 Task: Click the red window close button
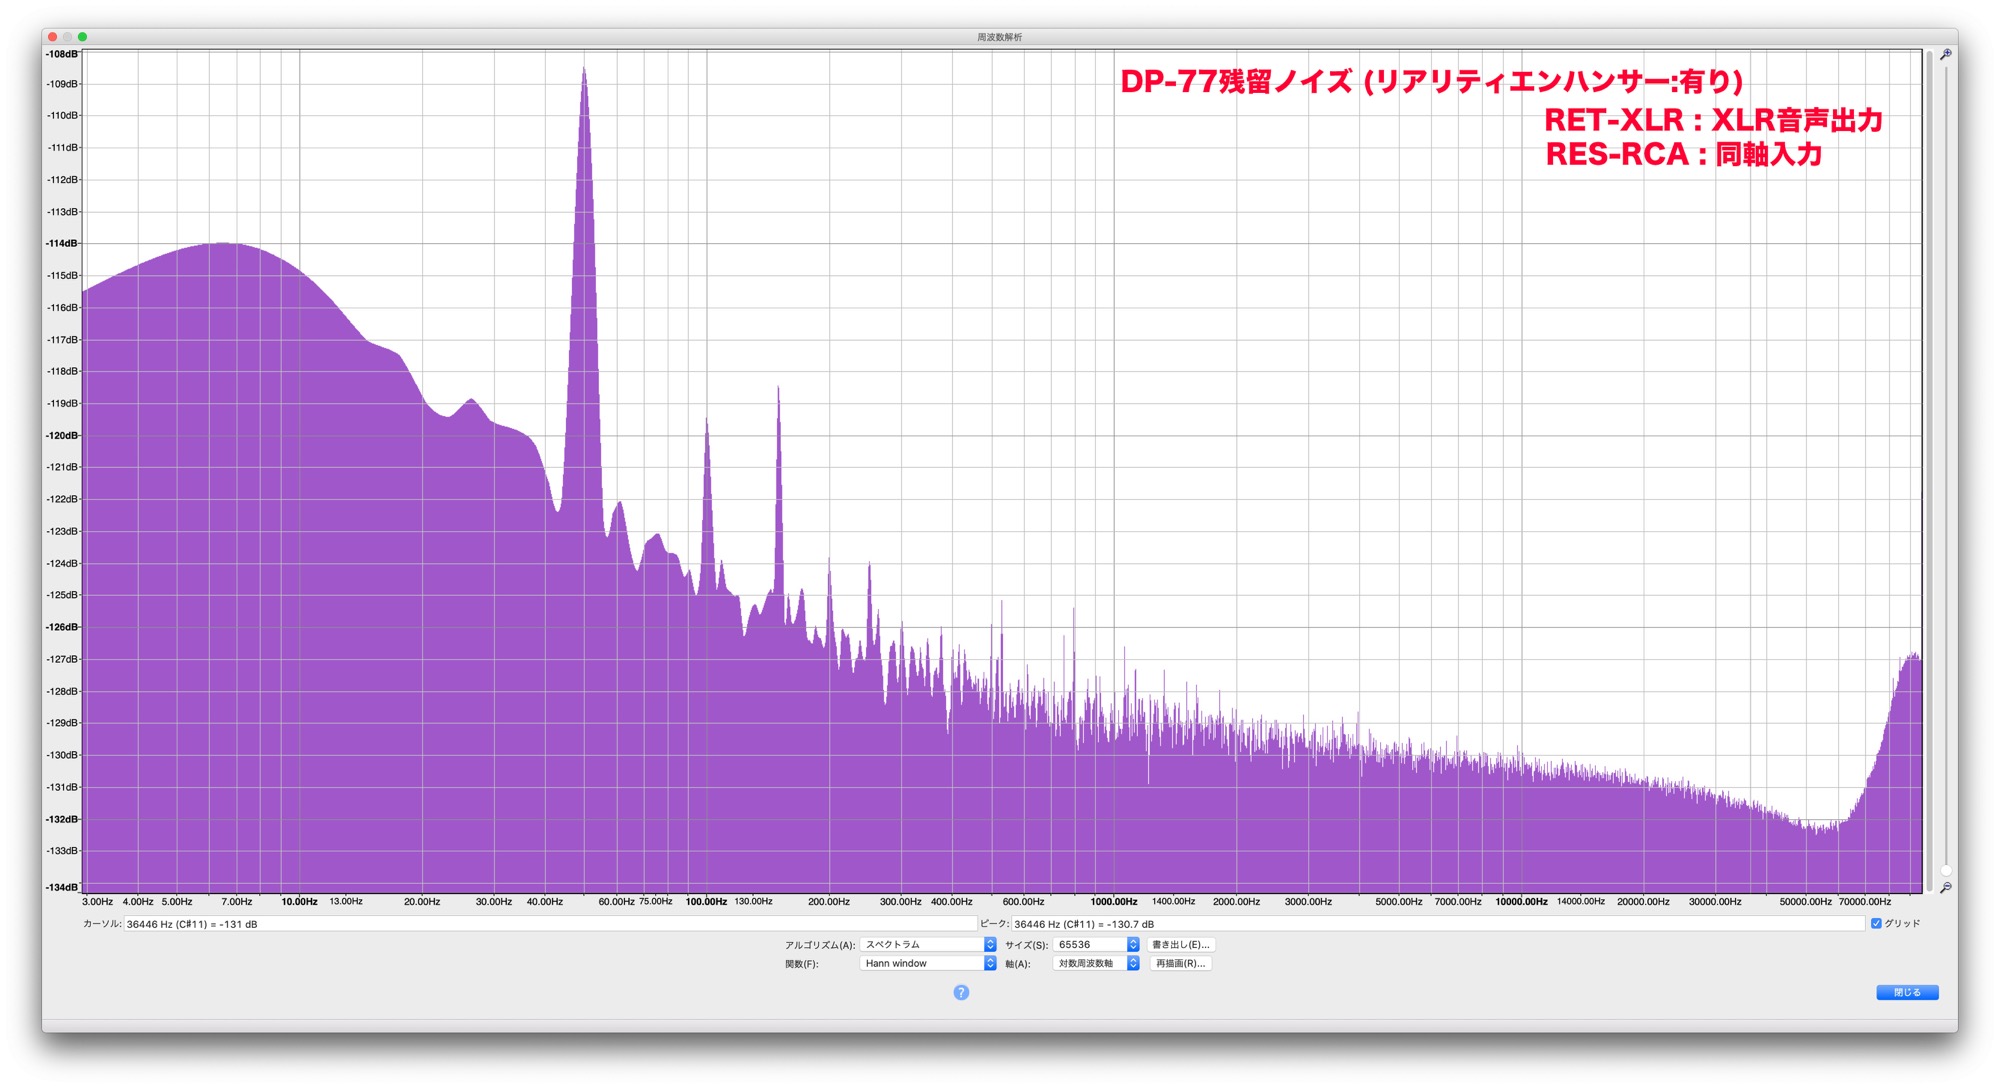point(52,37)
